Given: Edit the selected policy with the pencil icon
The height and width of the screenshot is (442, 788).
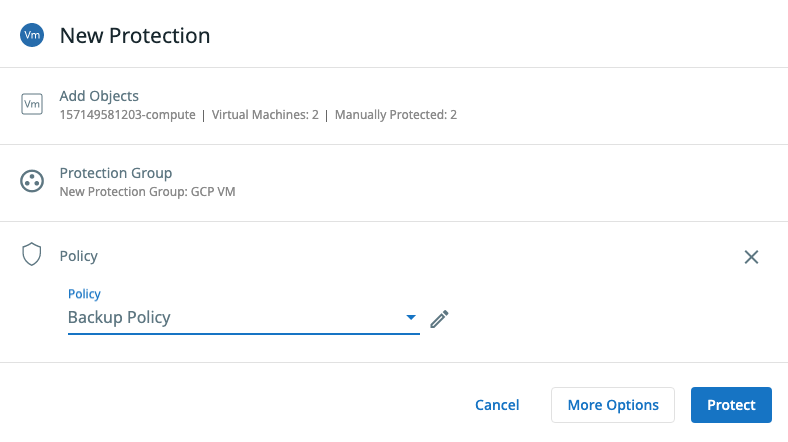Looking at the screenshot, I should [439, 319].
